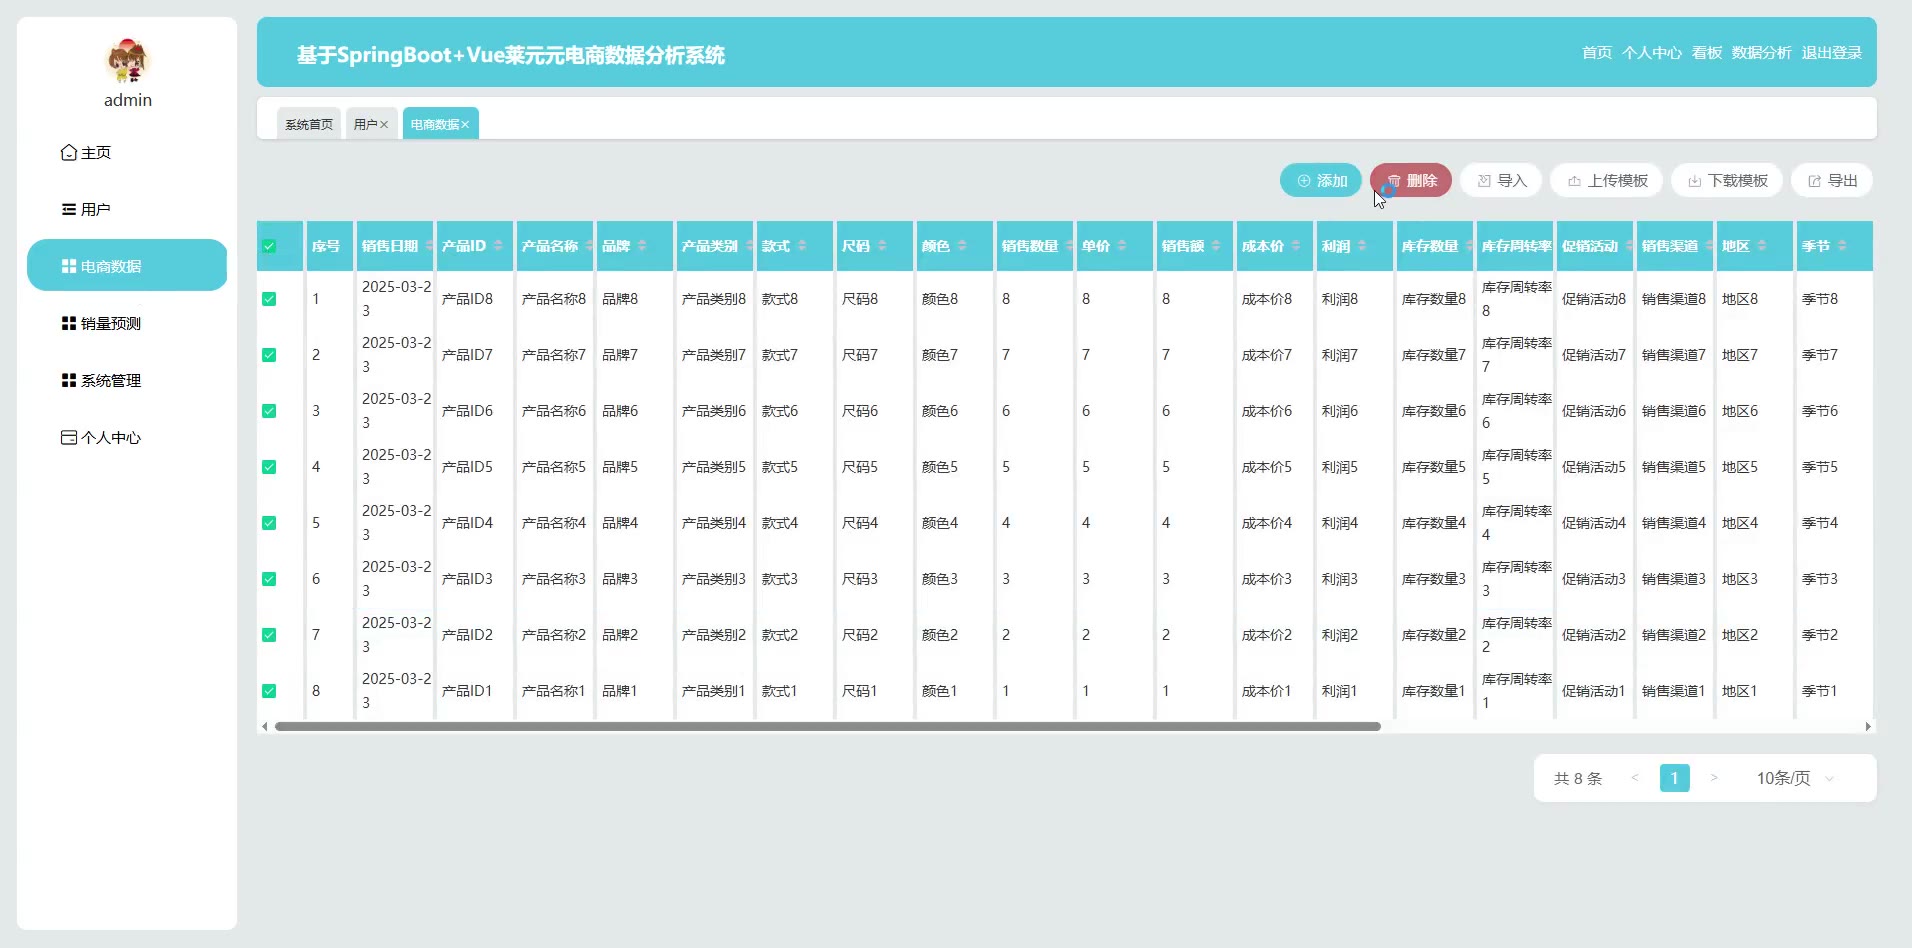Viewport: 1912px width, 948px height.
Task: Sort the table by 颜色 column arrows
Action: point(962,246)
